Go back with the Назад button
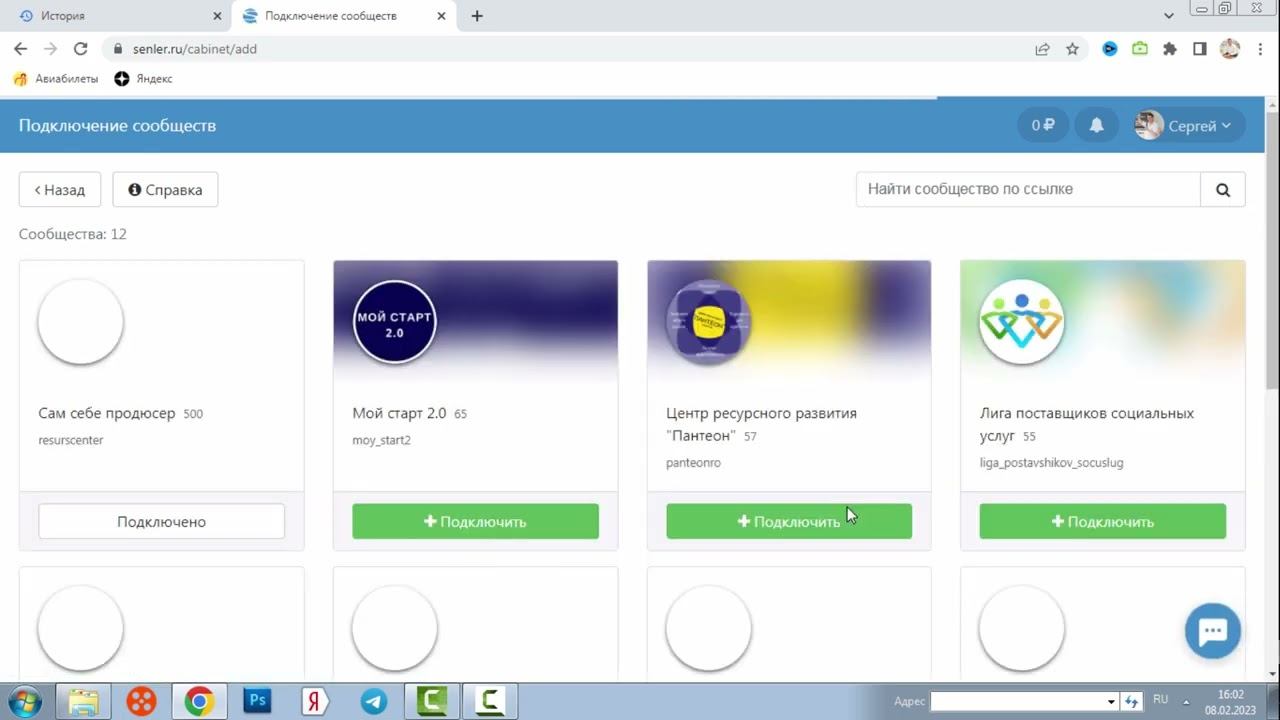This screenshot has height=720, width=1280. click(x=60, y=189)
